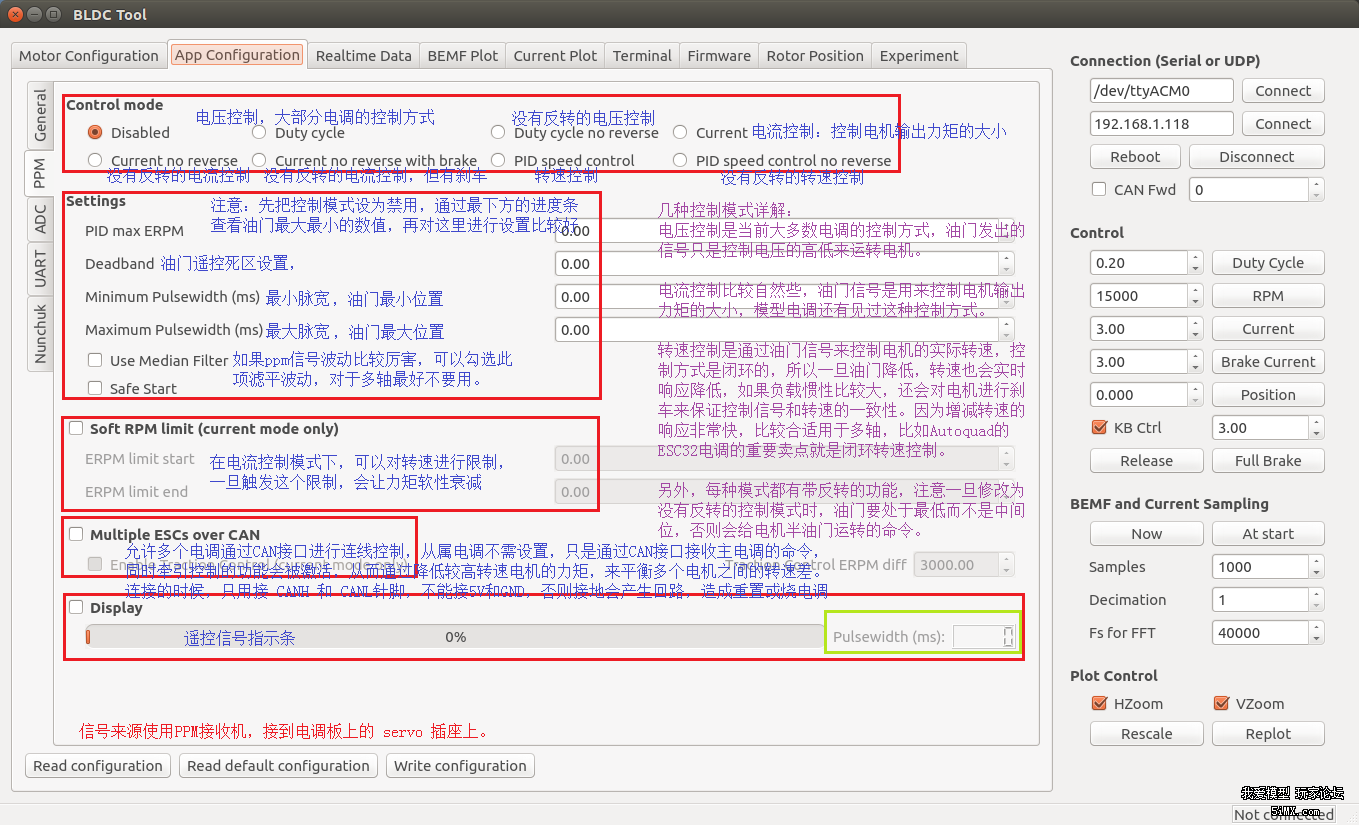Toggle VZoom in Plot Control

[x=1221, y=703]
